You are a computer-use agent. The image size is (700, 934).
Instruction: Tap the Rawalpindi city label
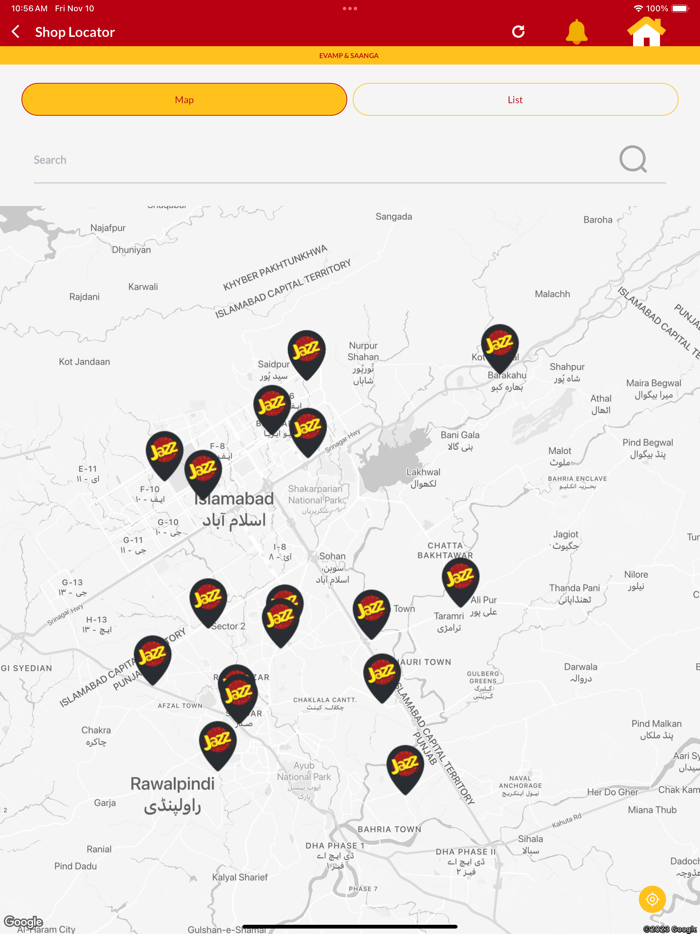[x=172, y=795]
